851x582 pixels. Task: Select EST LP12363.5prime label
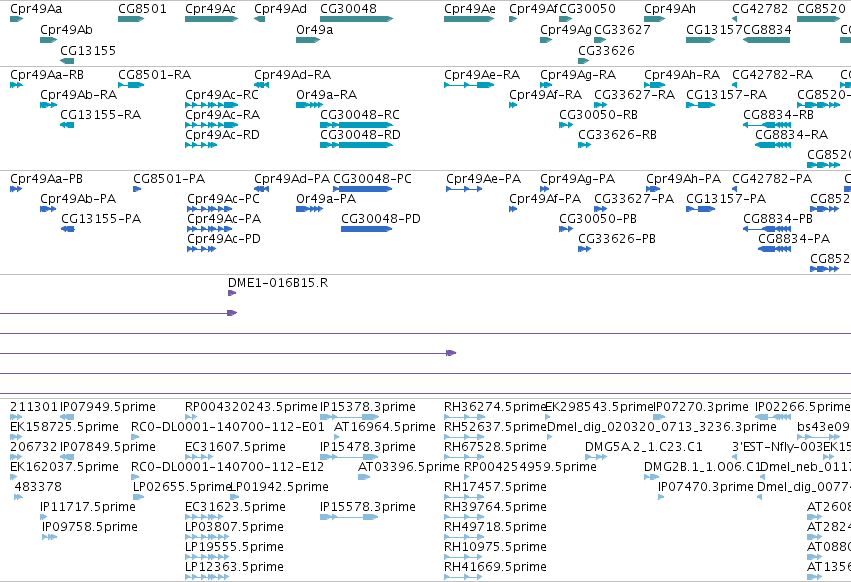click(x=234, y=567)
